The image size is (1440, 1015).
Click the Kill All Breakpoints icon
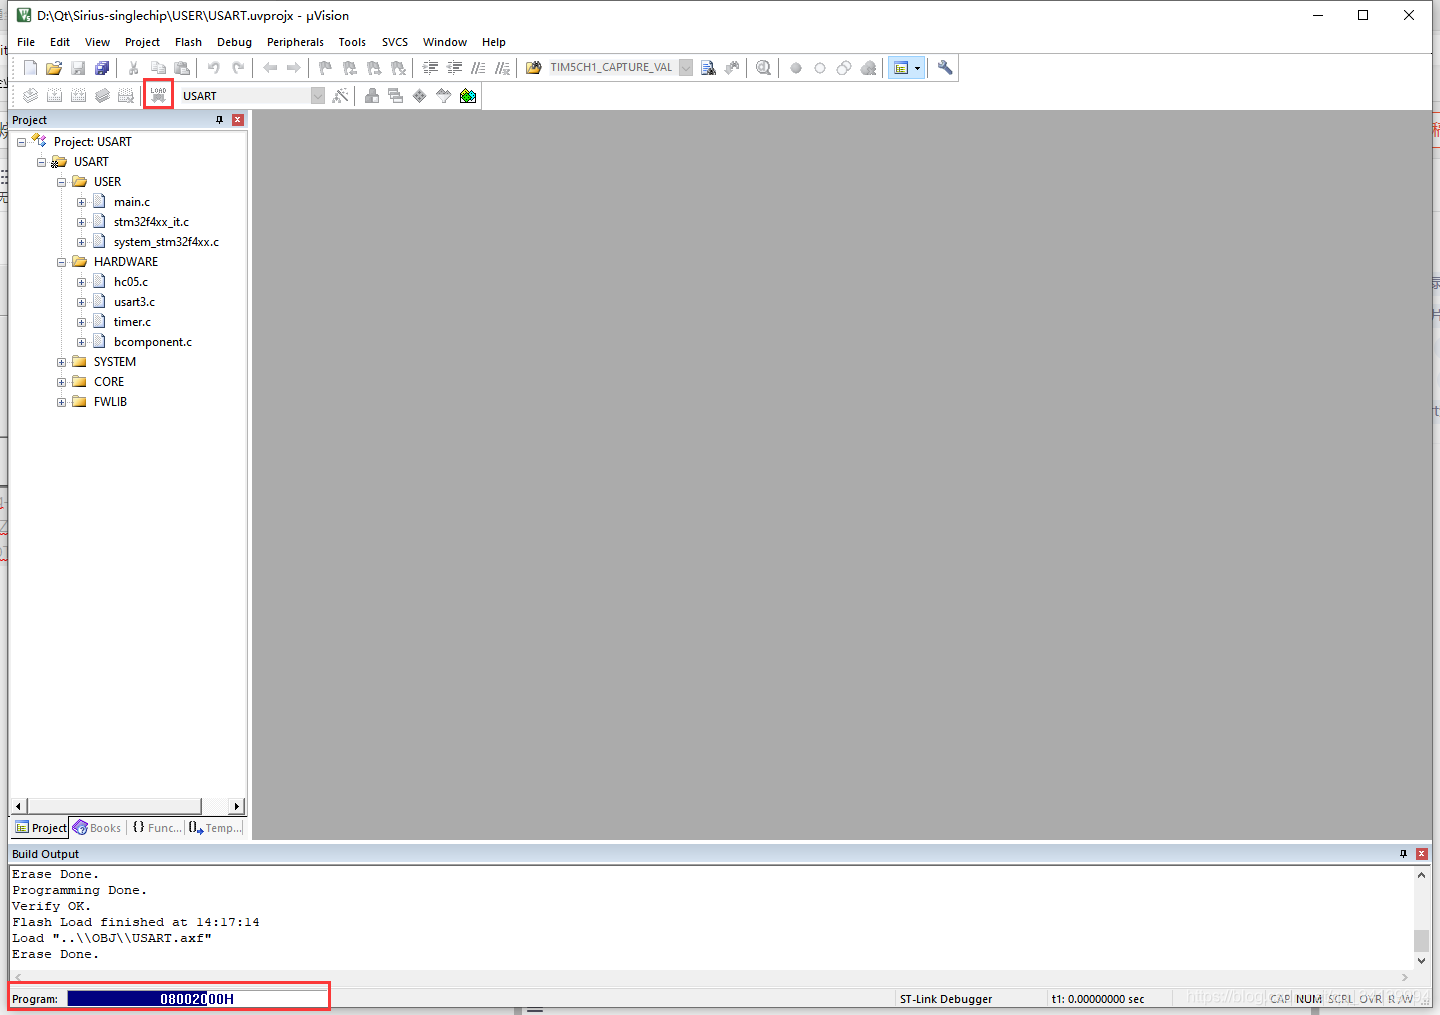[868, 68]
